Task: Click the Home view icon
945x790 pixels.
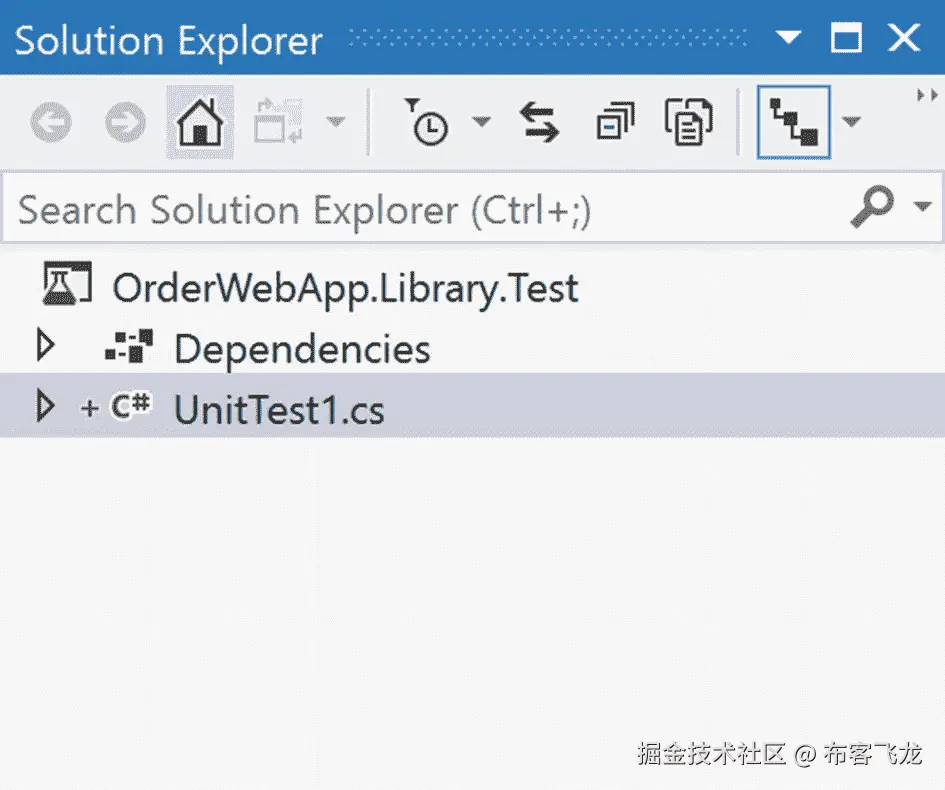Action: 198,122
